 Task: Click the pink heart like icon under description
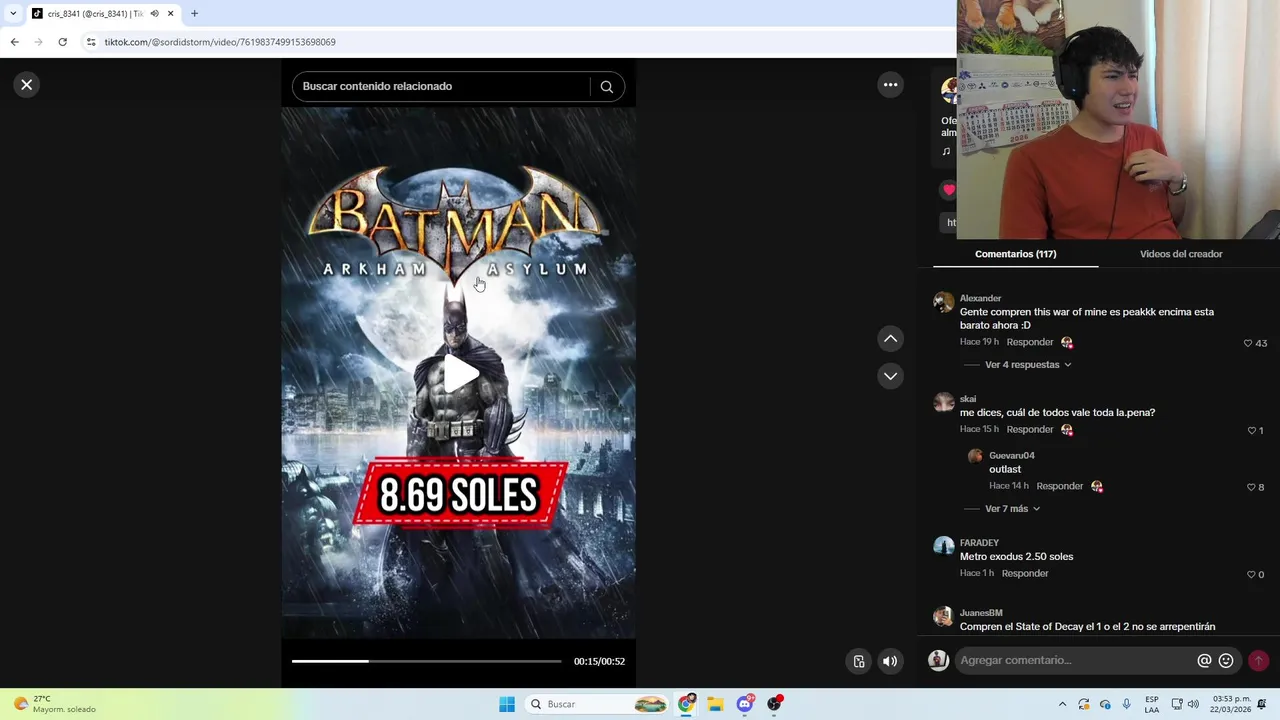tap(948, 189)
